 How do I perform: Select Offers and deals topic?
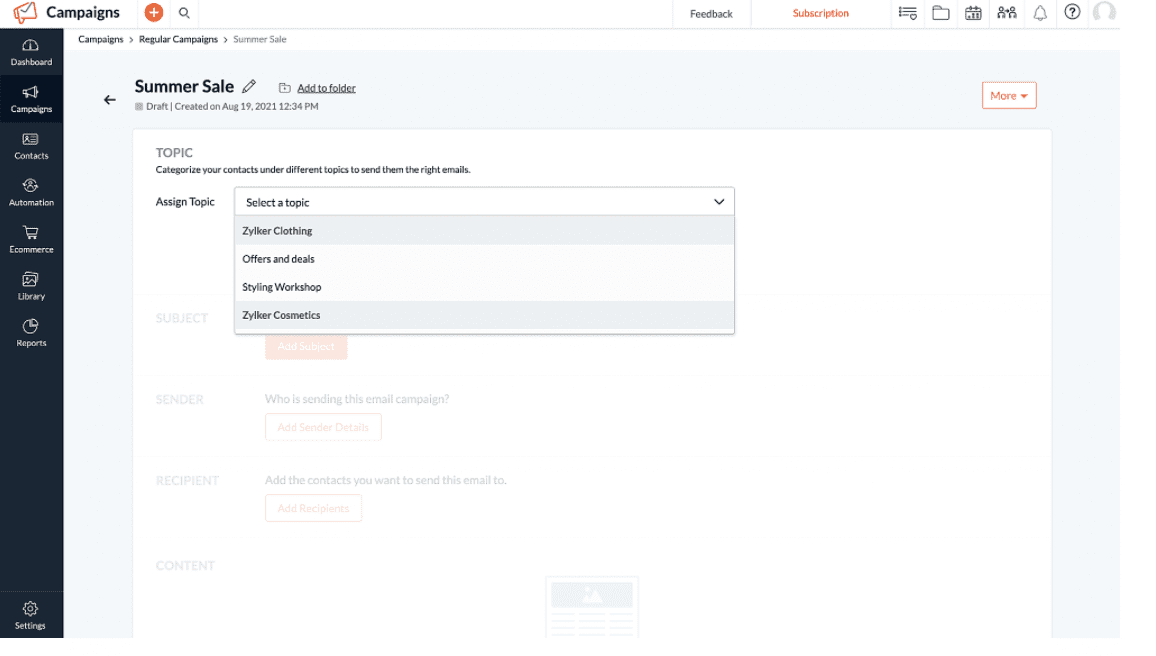tap(278, 259)
